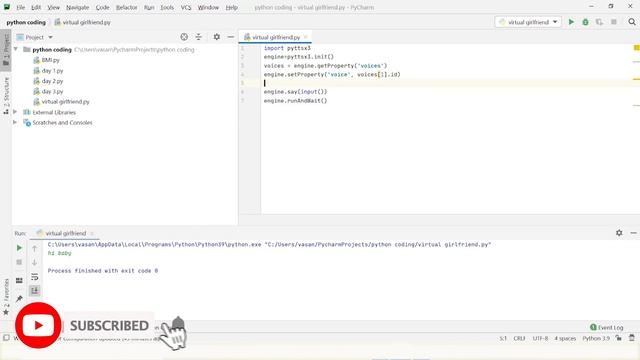Click the script path link in console
The image size is (640, 360).
[377, 244]
